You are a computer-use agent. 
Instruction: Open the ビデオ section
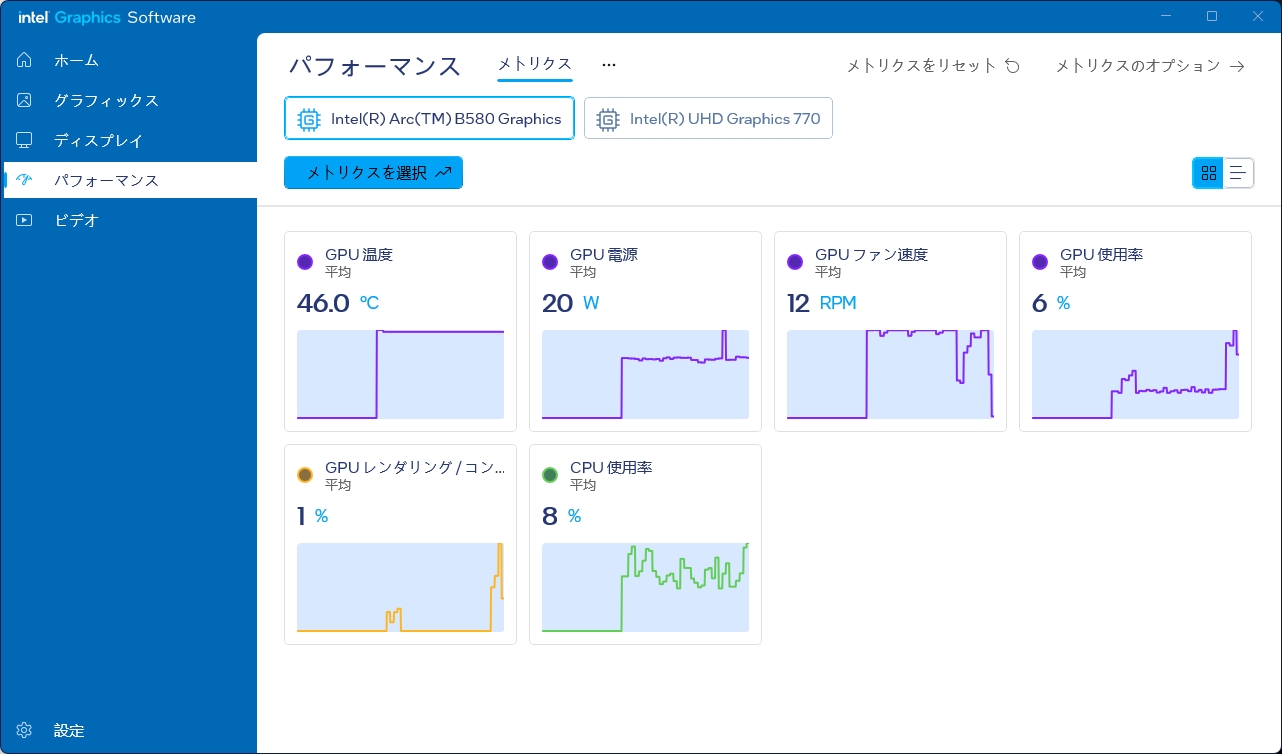[x=128, y=220]
